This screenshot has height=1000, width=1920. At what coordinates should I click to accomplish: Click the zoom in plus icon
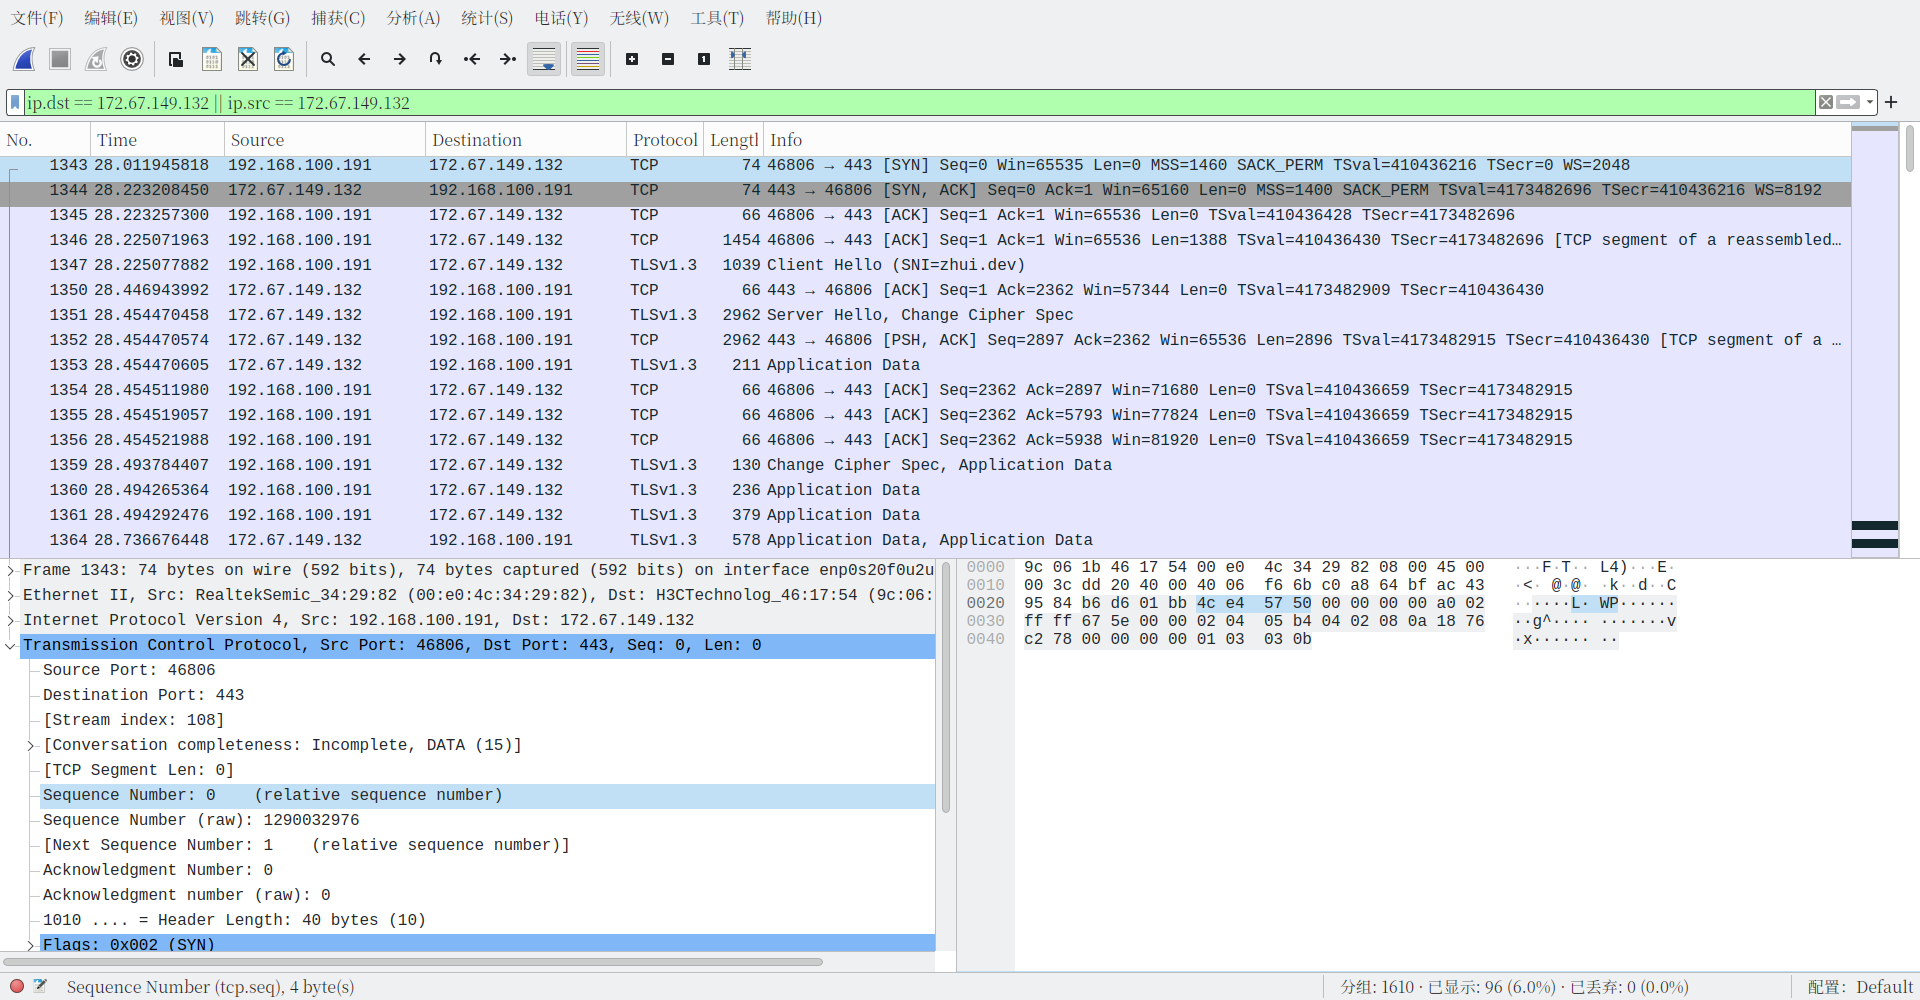[632, 60]
